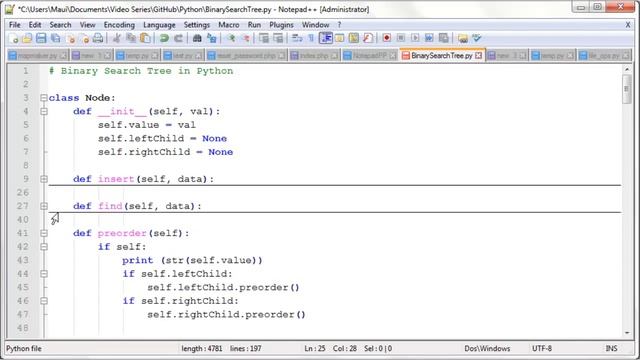Cut selection with the scissors icon

117,38
